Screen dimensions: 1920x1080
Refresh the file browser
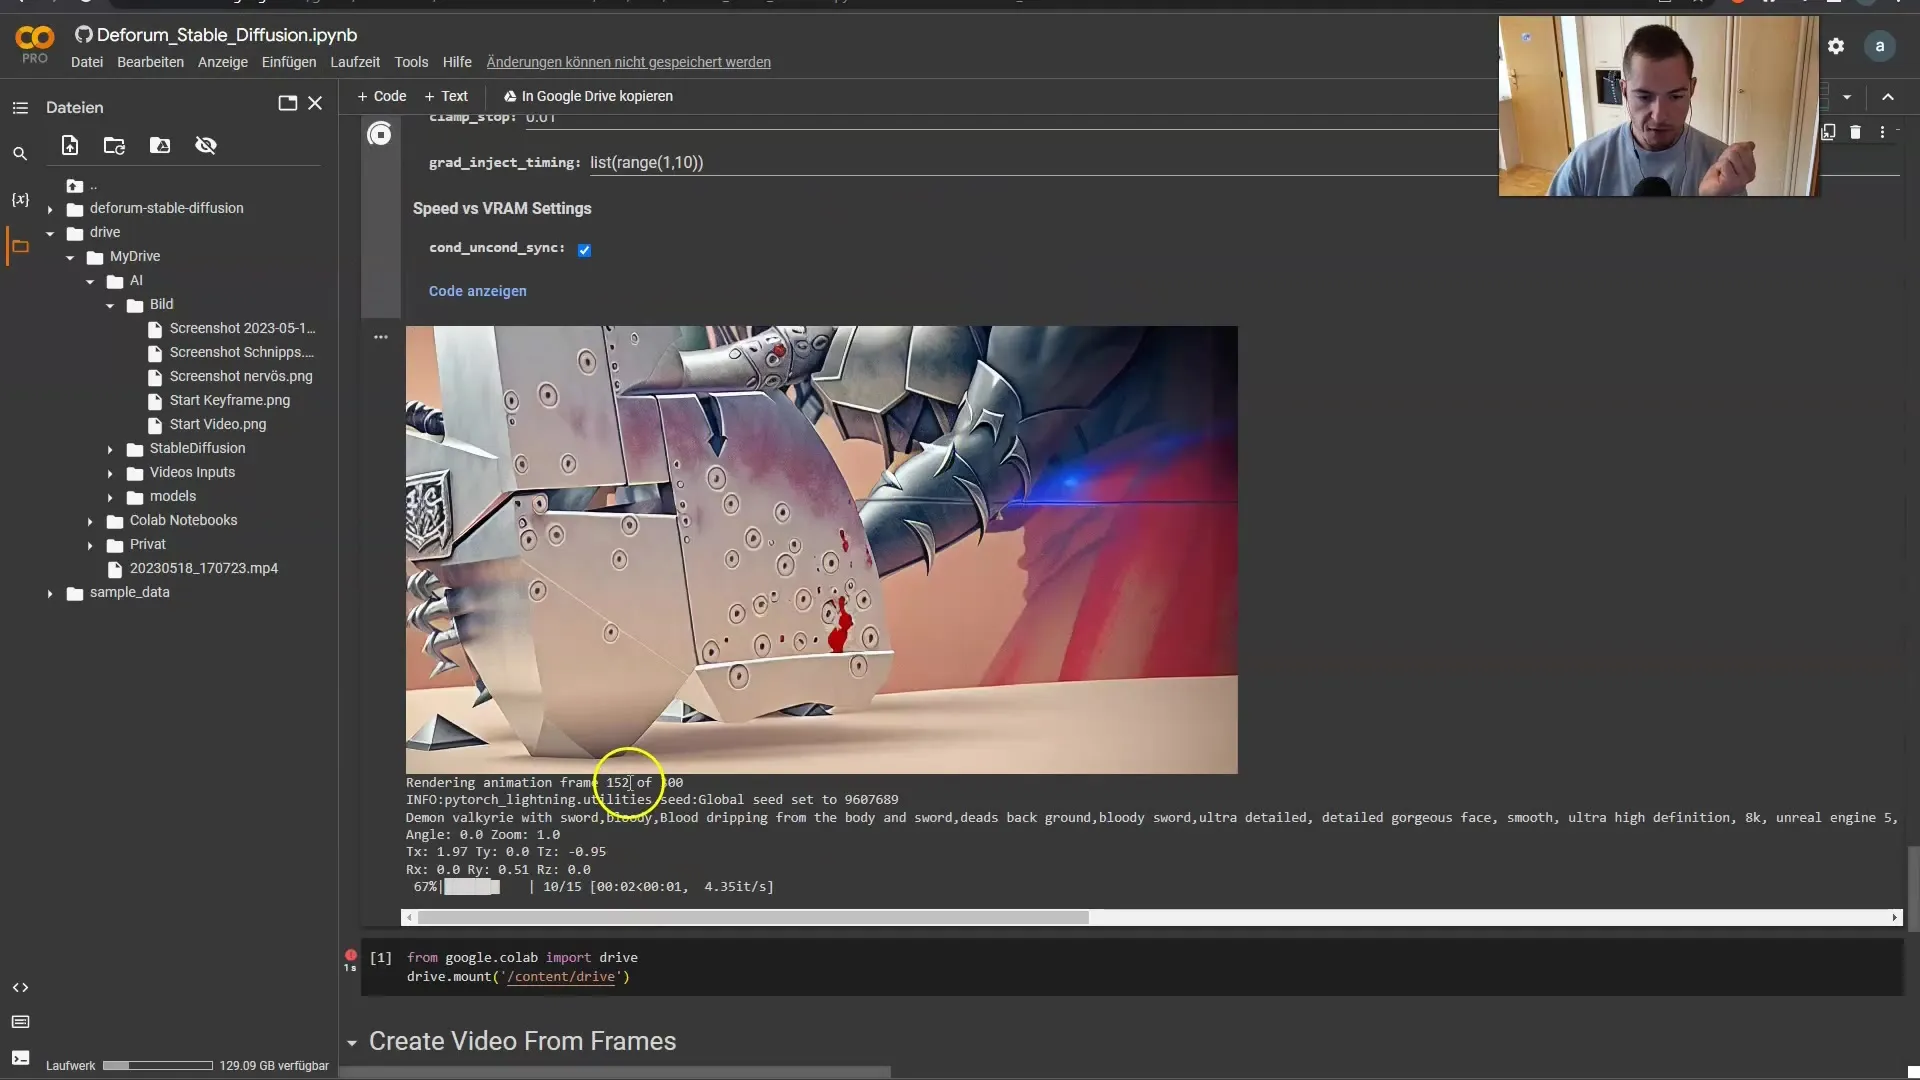[115, 146]
